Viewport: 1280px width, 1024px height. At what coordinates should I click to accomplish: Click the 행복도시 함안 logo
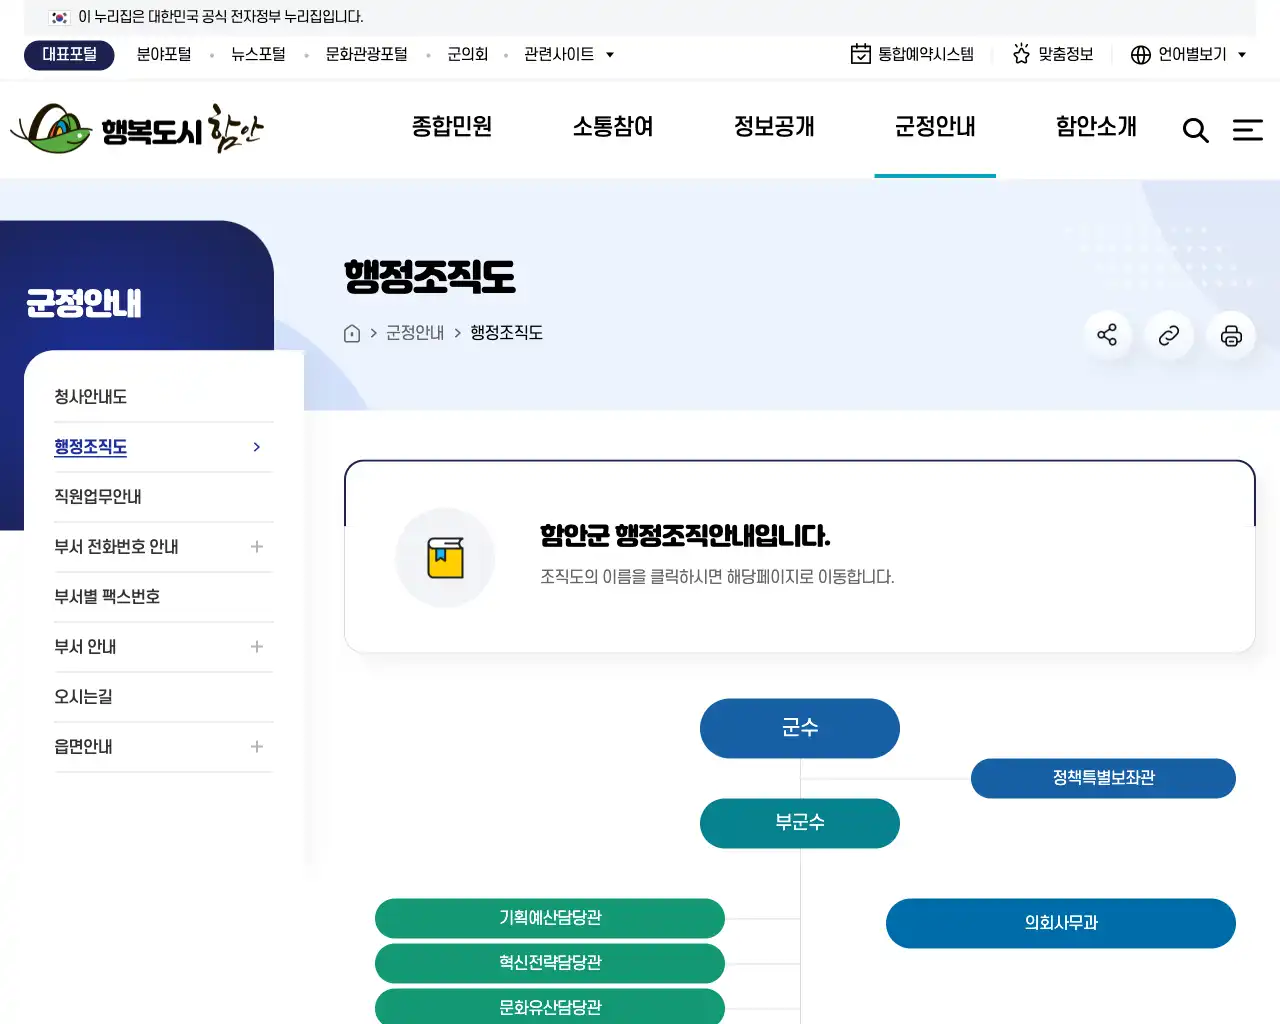pos(137,129)
